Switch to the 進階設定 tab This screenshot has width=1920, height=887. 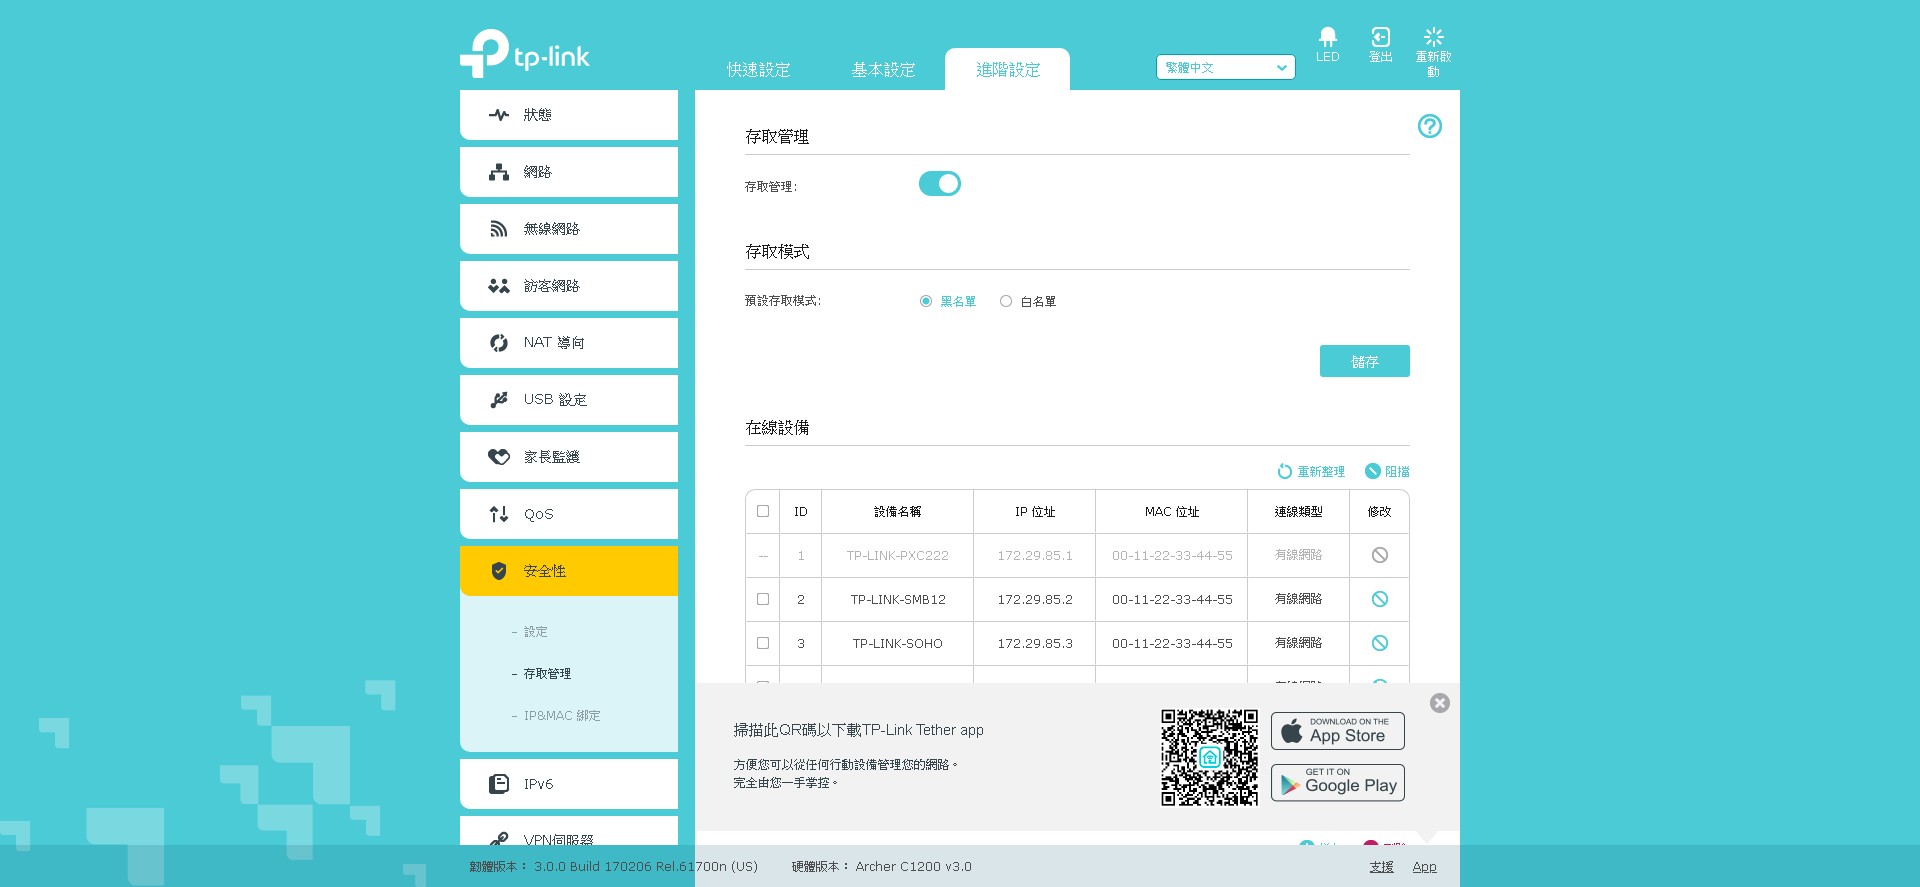(x=1007, y=69)
